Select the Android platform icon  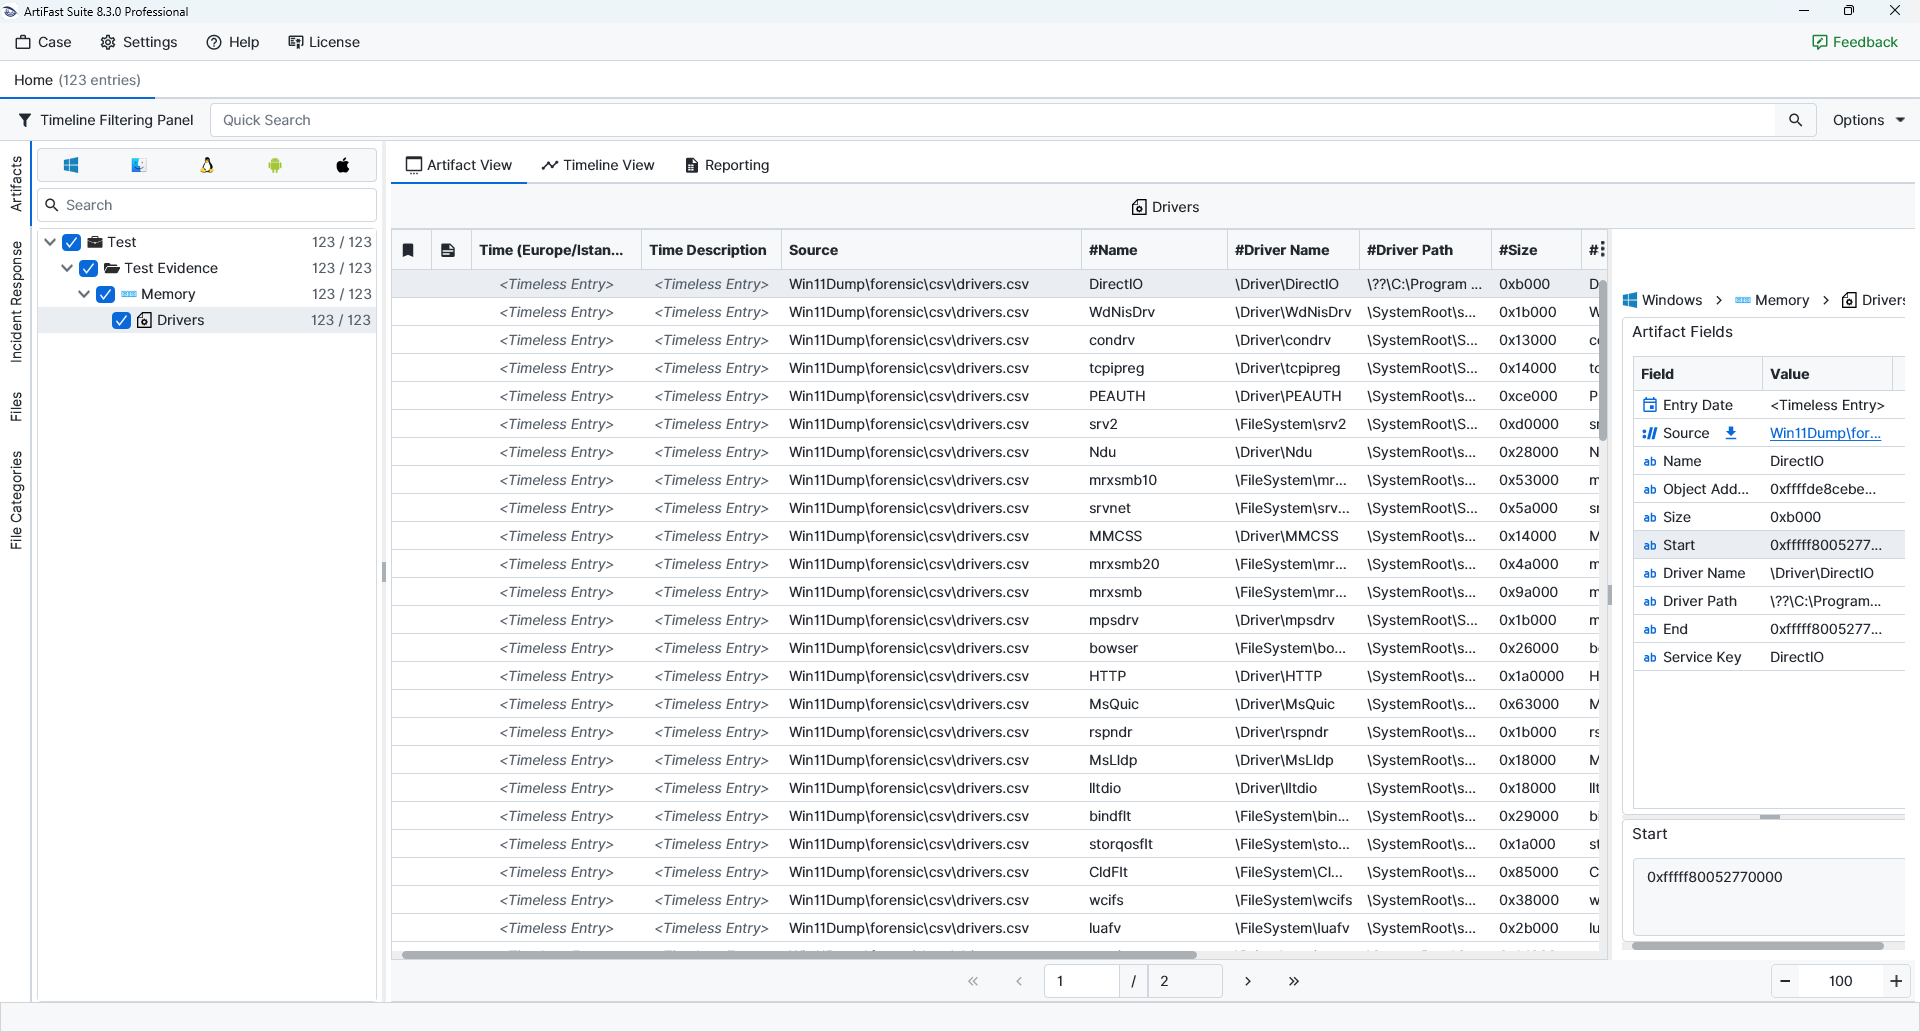click(275, 165)
